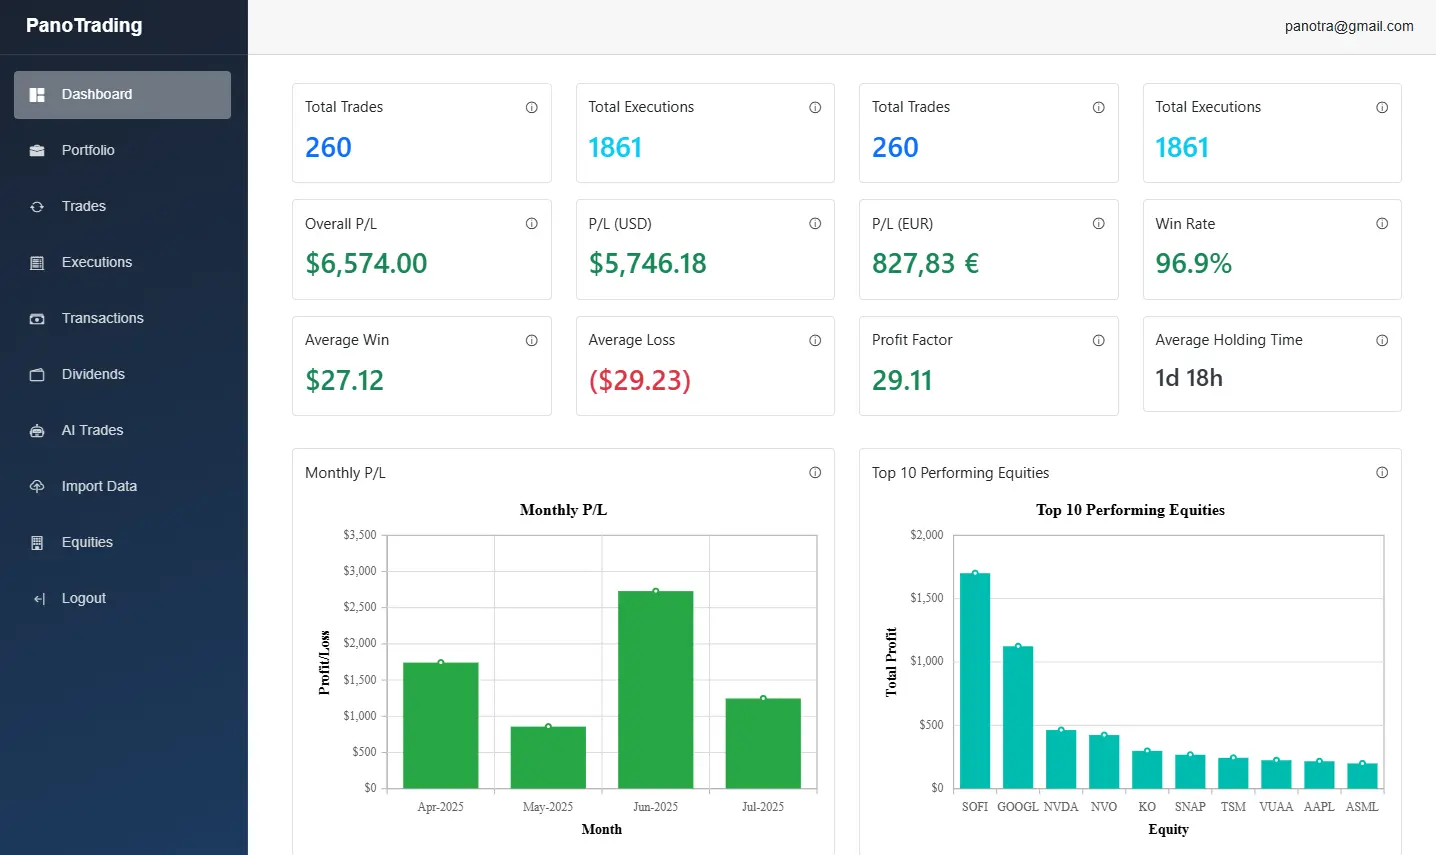Click the info icon on Total Trades card
Image resolution: width=1436 pixels, height=855 pixels.
point(532,107)
